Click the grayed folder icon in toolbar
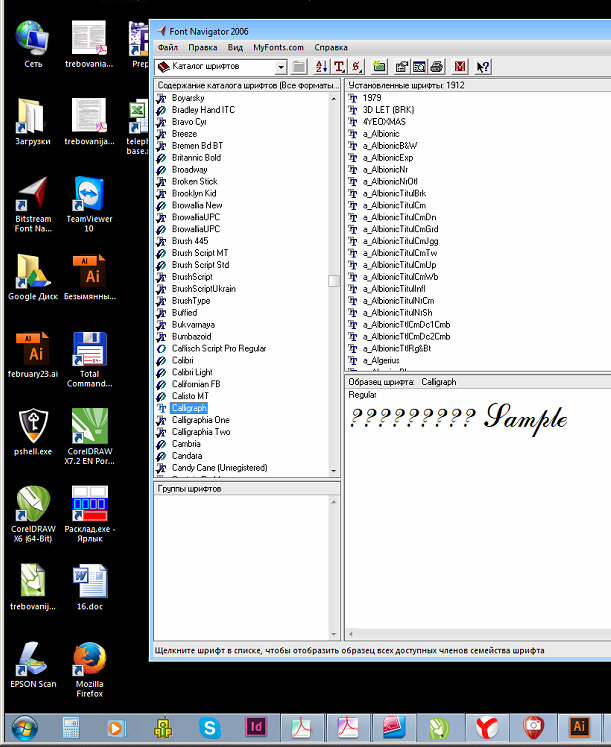Viewport: 611px width, 747px height. pos(299,67)
